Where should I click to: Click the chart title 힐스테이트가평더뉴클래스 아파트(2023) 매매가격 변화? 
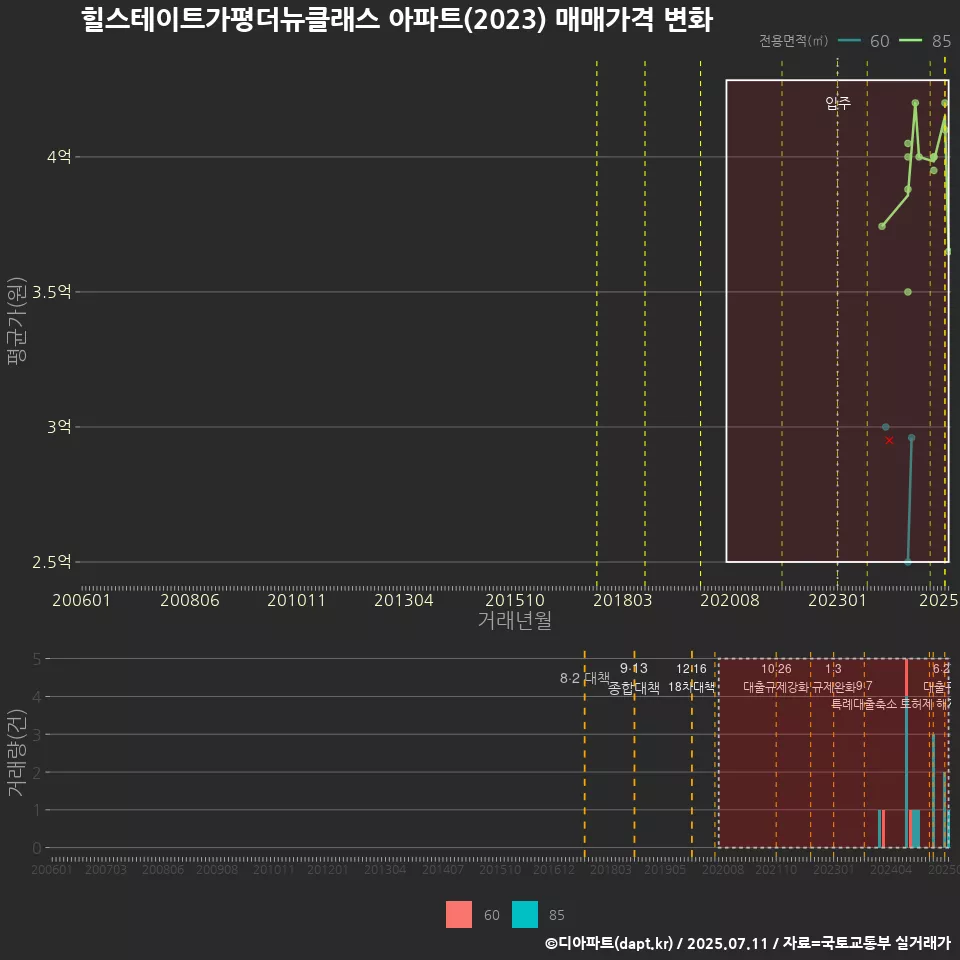pyautogui.click(x=397, y=20)
